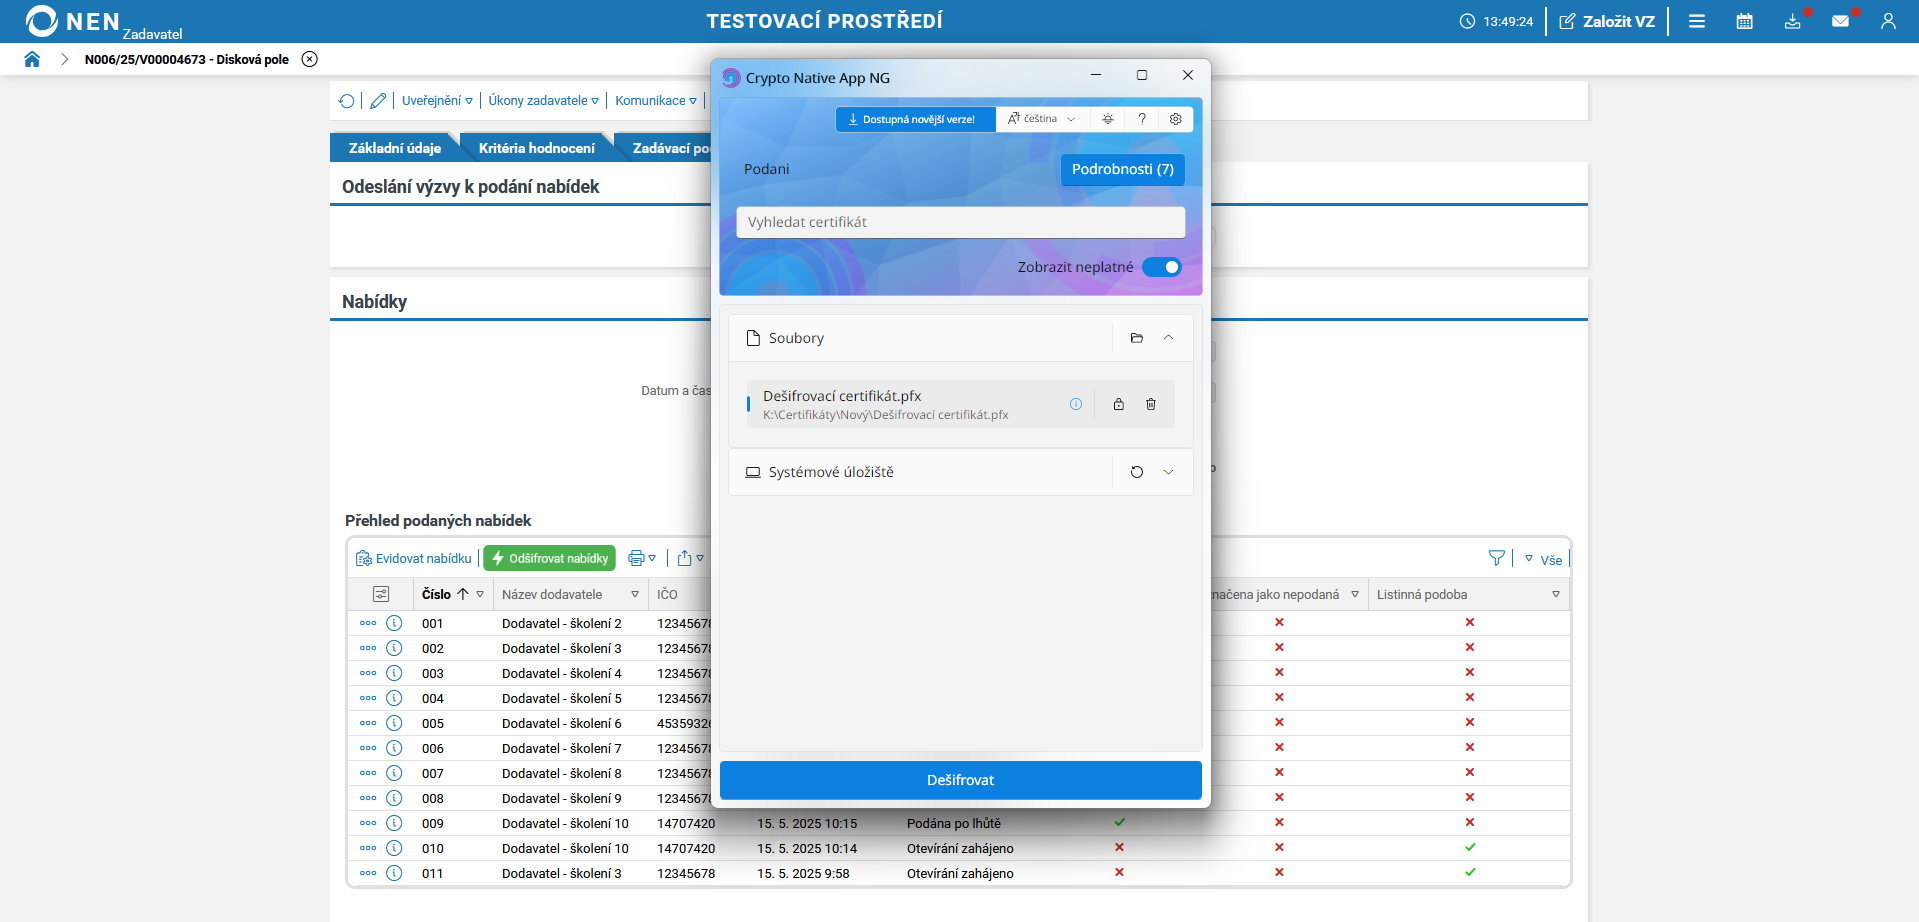Click N006/25/V00004673 - Disková pole breadcrumb
Image resolution: width=1919 pixels, height=922 pixels.
[187, 59]
